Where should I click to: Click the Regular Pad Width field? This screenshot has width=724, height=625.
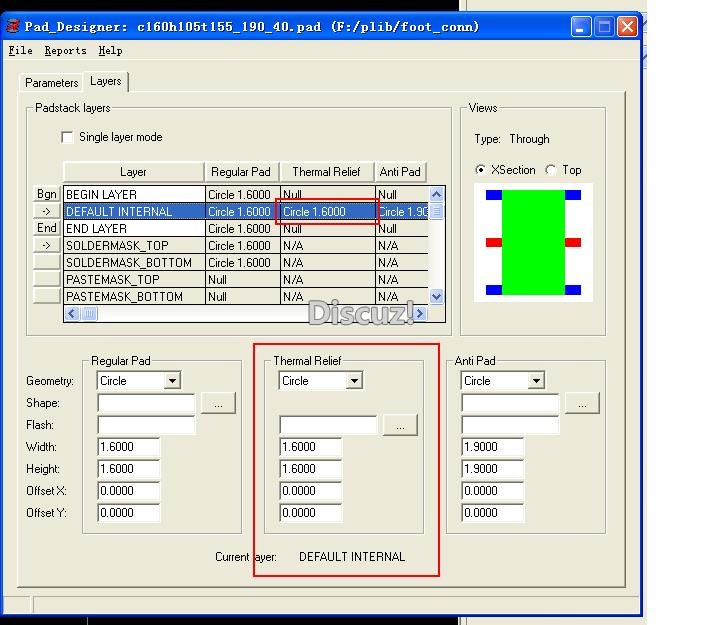[129, 447]
